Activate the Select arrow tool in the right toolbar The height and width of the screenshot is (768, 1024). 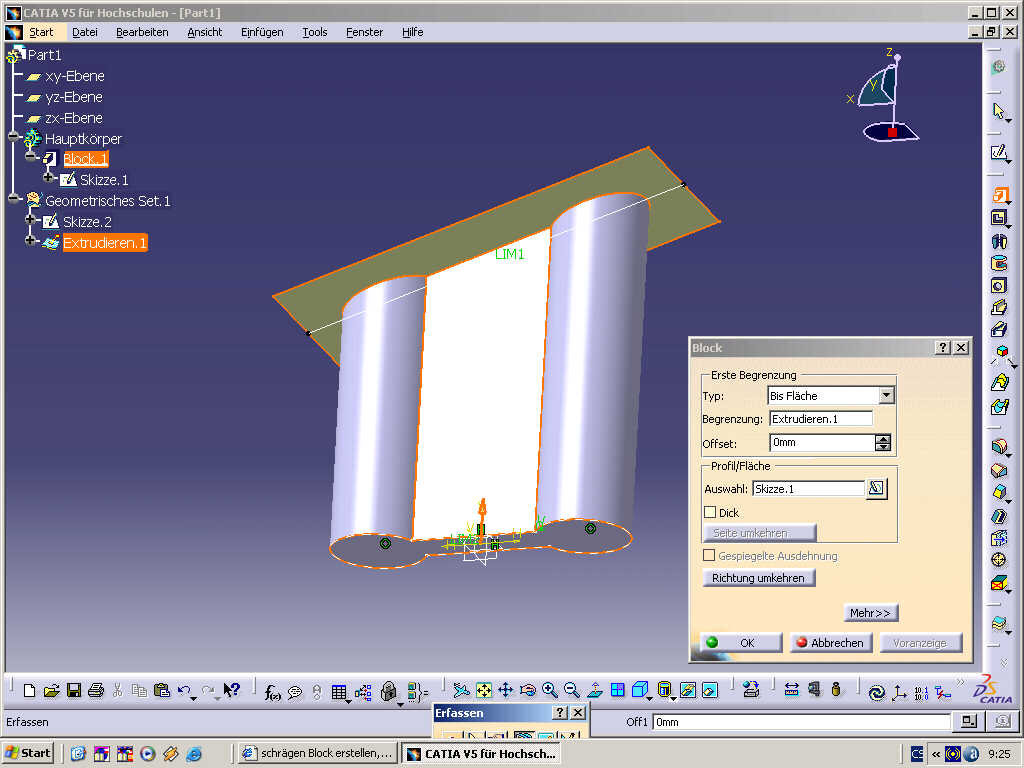pyautogui.click(x=999, y=112)
